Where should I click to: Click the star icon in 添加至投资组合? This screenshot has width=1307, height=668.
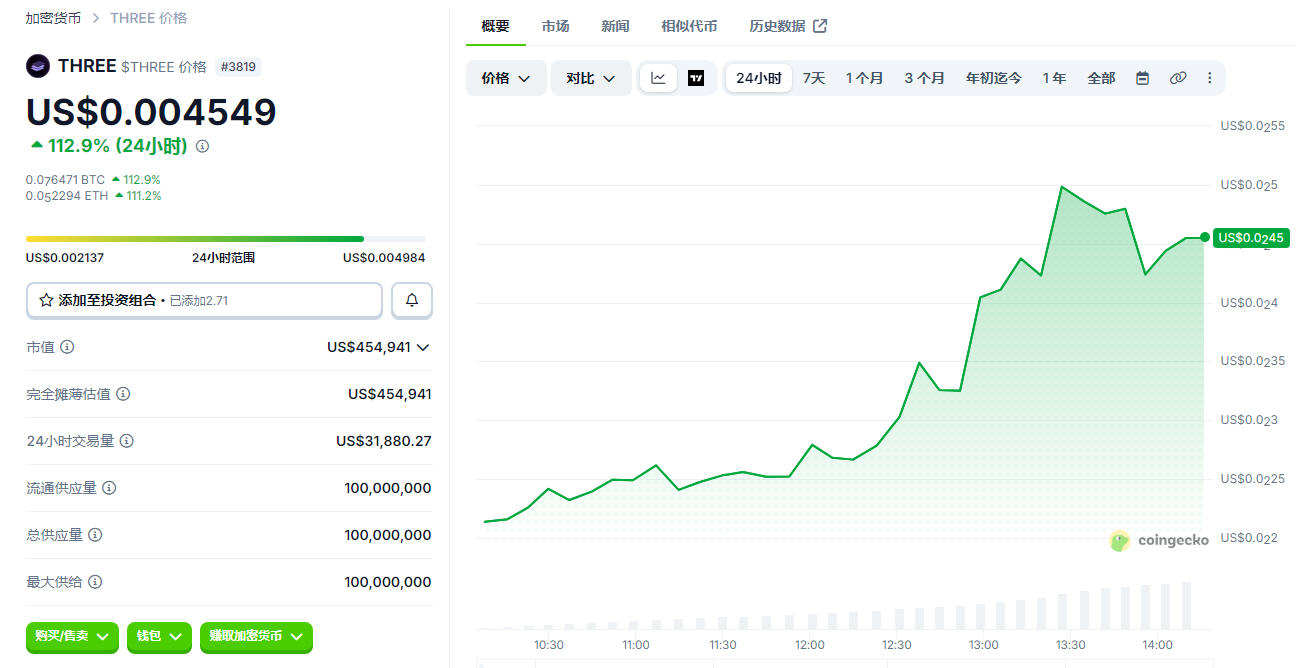tap(46, 300)
